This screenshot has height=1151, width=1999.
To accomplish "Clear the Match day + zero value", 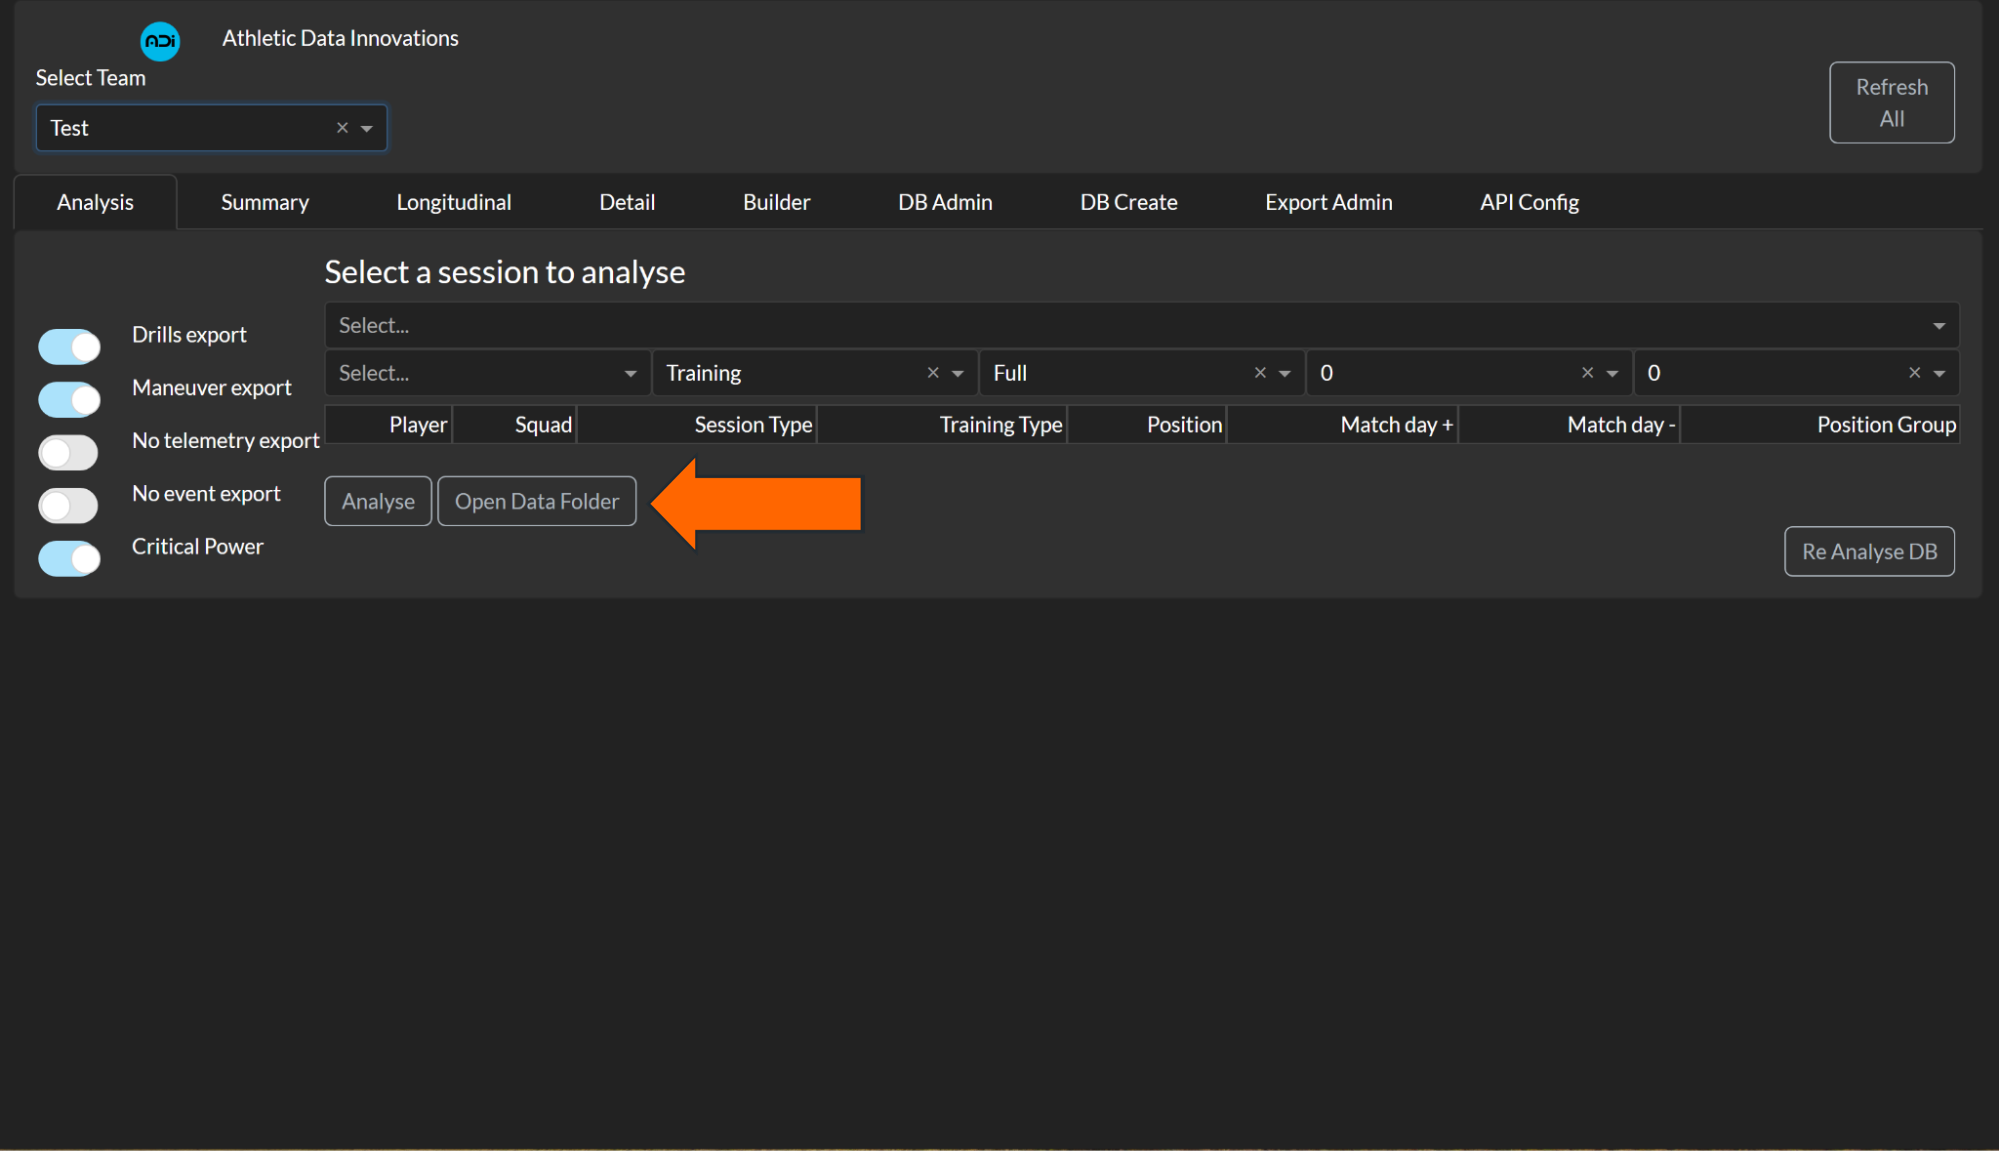I will click(x=1587, y=373).
